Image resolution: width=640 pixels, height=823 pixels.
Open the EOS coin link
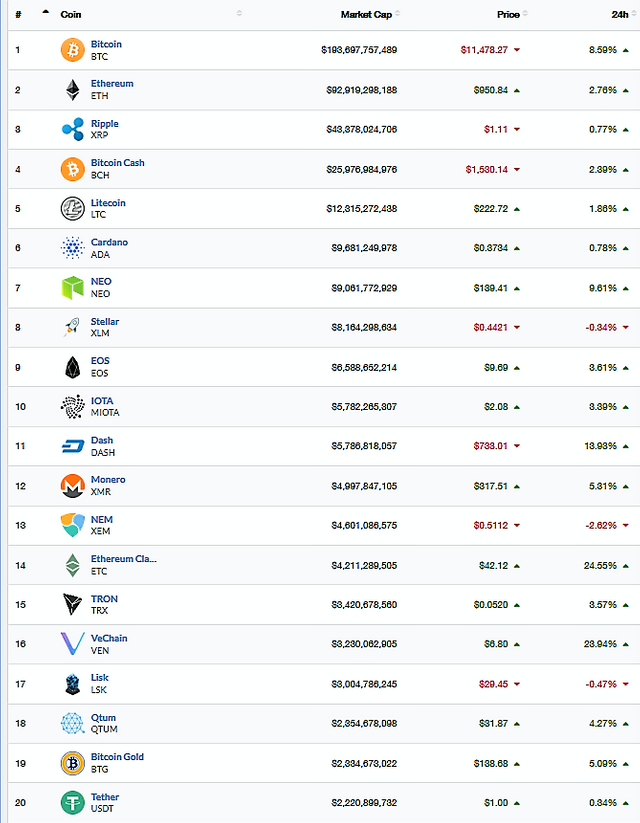pyautogui.click(x=100, y=361)
